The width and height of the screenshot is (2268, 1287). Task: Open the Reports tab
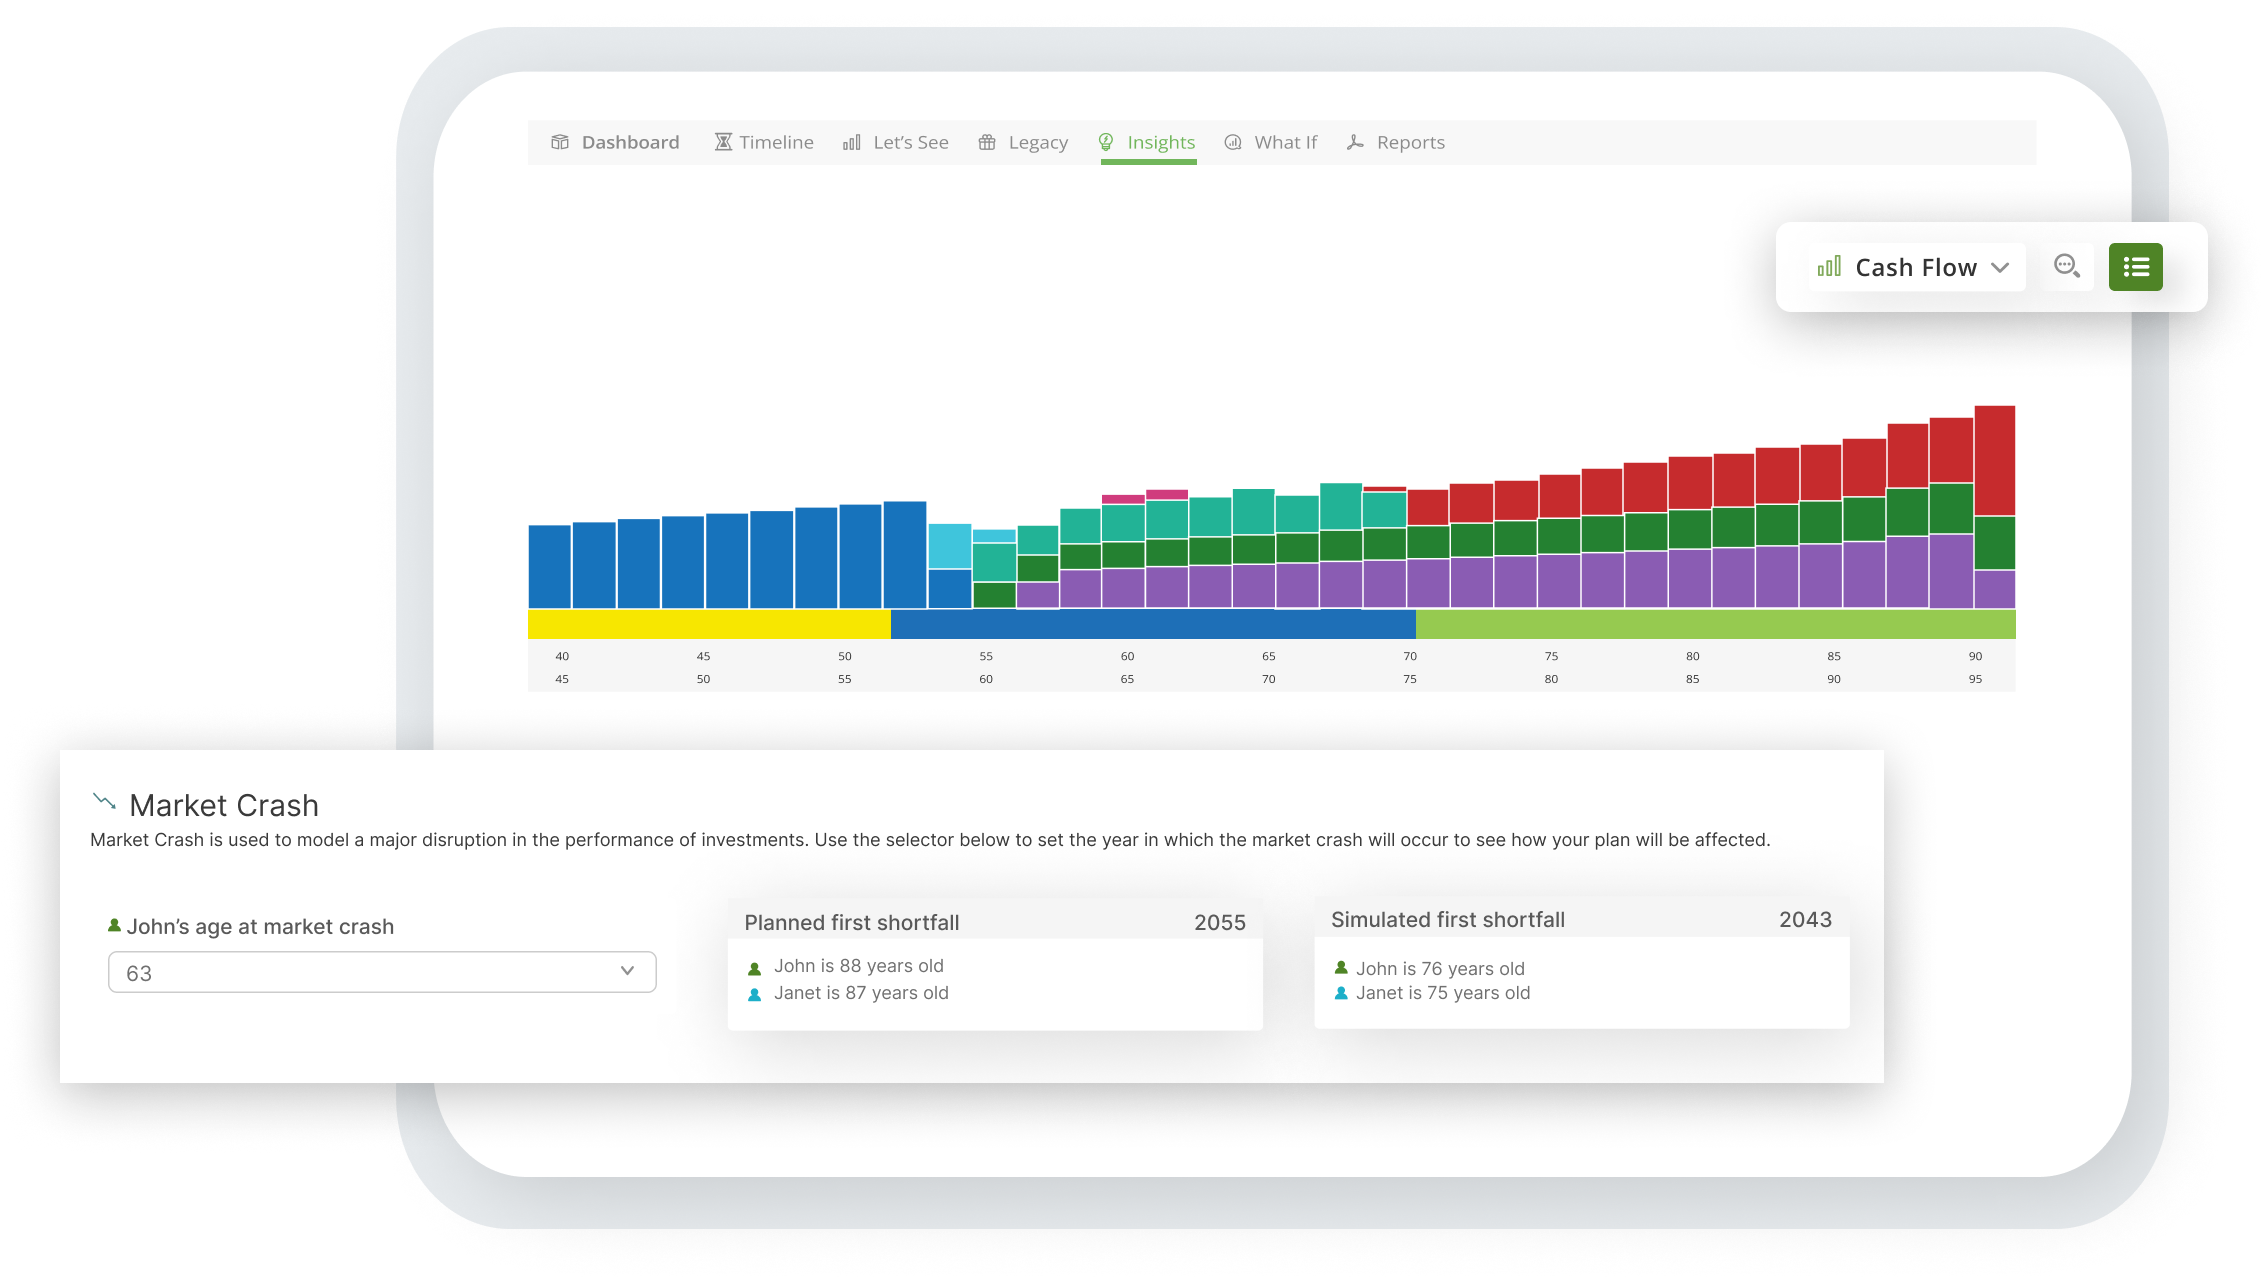pos(1410,142)
